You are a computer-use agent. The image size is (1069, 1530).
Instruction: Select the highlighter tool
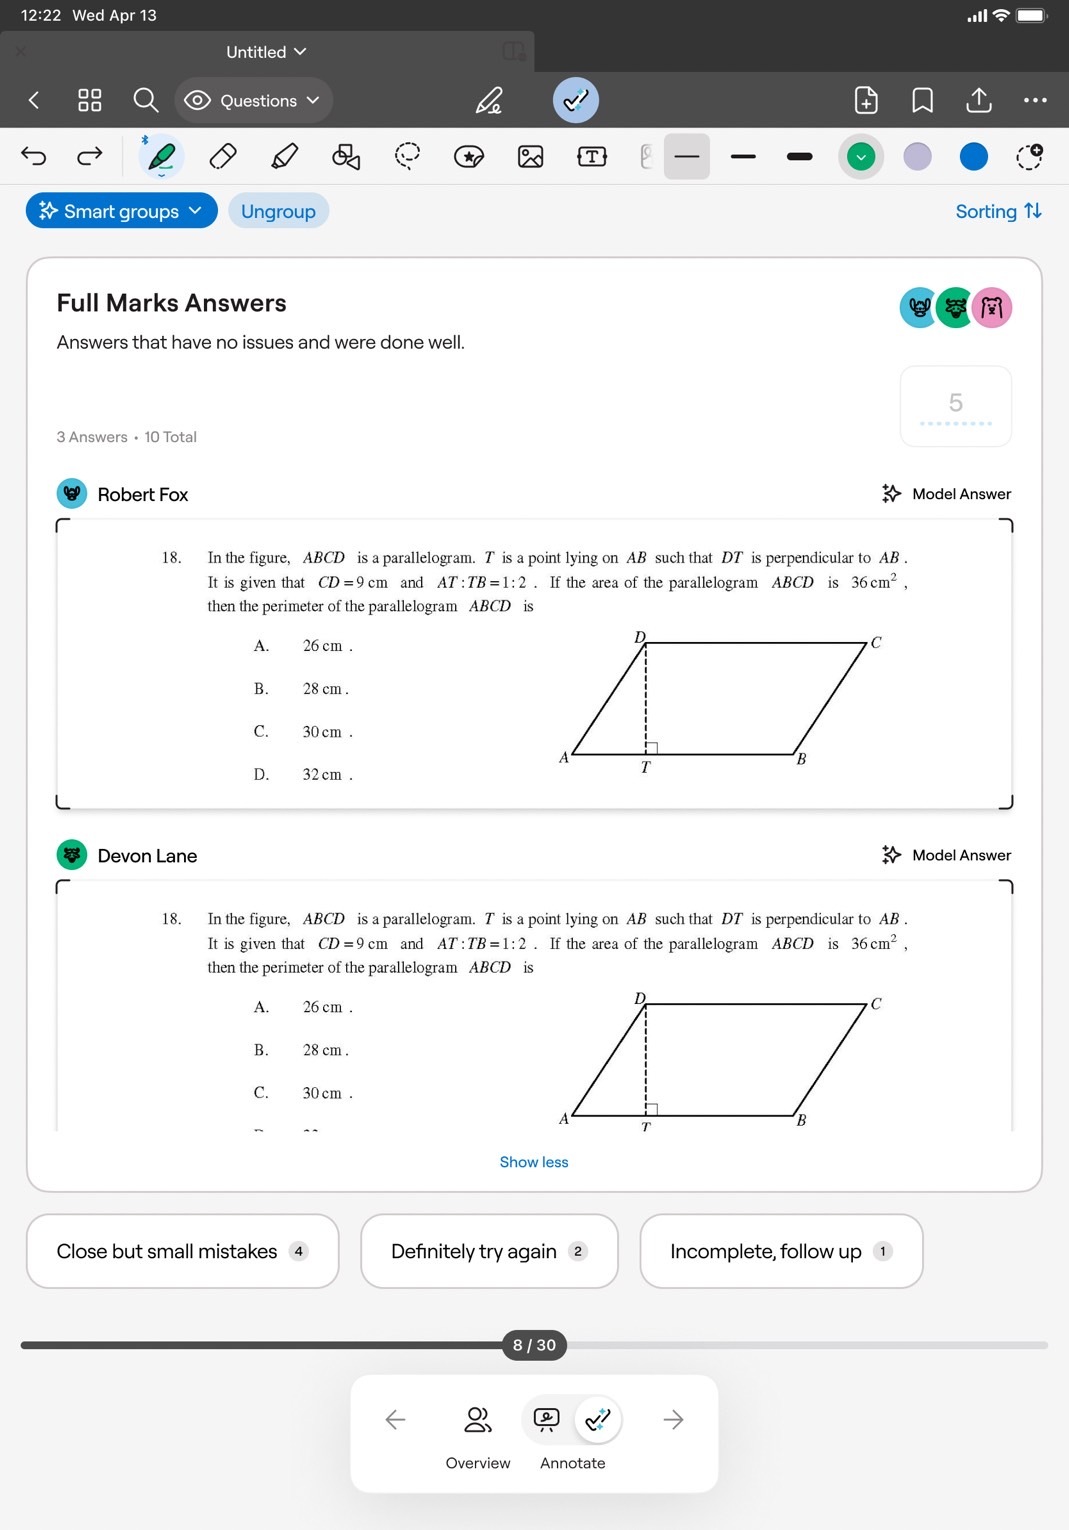(x=285, y=157)
